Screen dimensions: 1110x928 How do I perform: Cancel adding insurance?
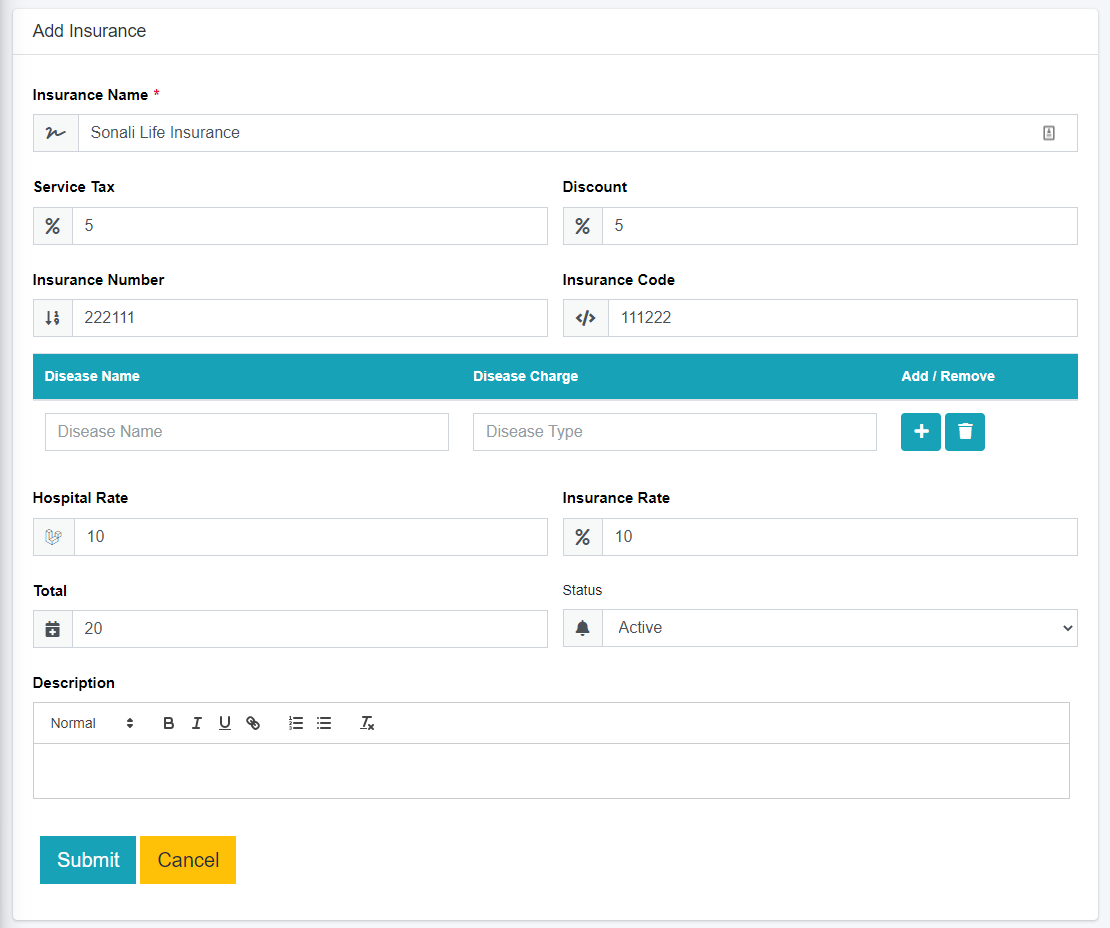188,860
